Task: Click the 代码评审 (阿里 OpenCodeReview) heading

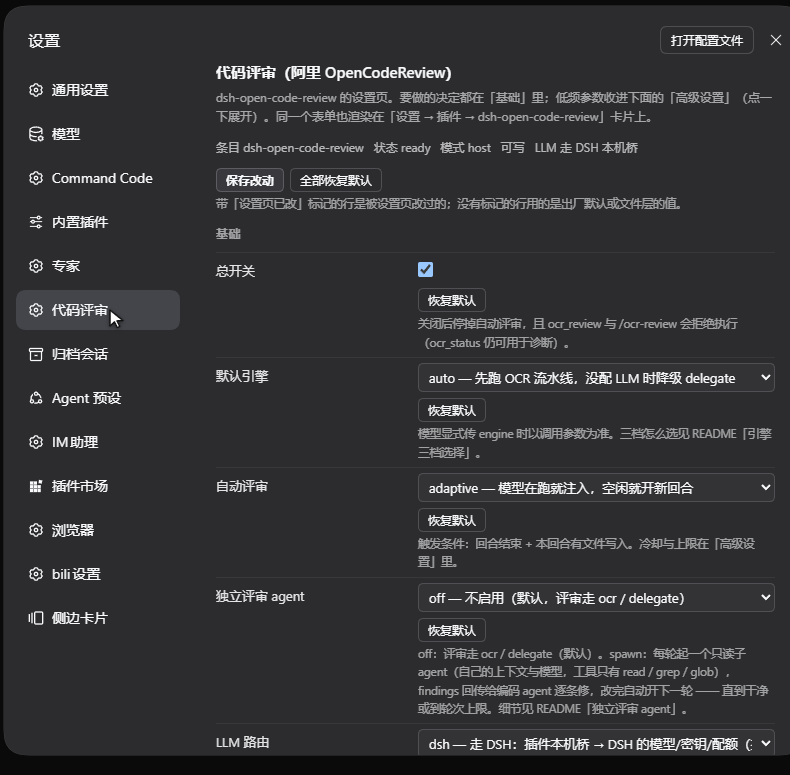Action: pos(334,73)
